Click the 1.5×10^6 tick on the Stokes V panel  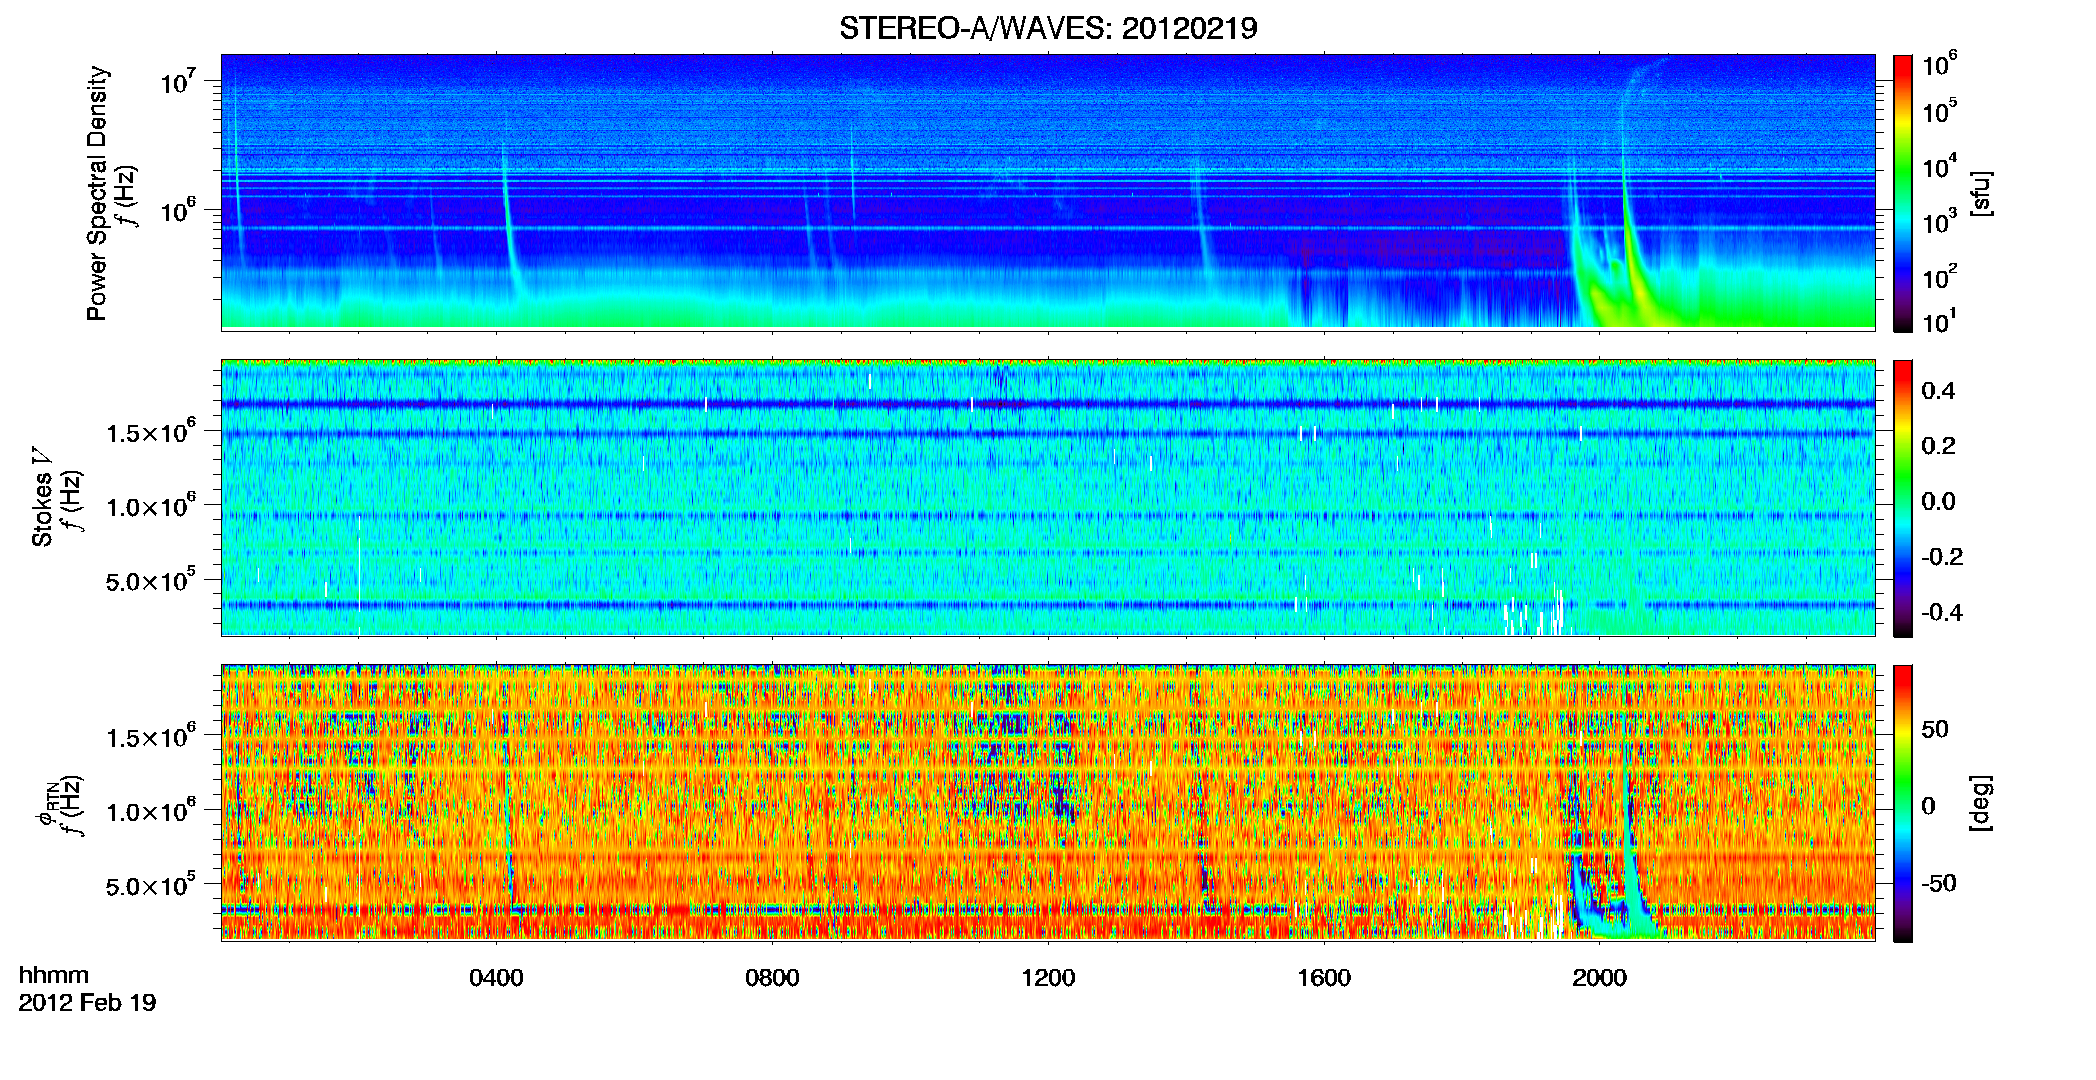click(x=151, y=431)
